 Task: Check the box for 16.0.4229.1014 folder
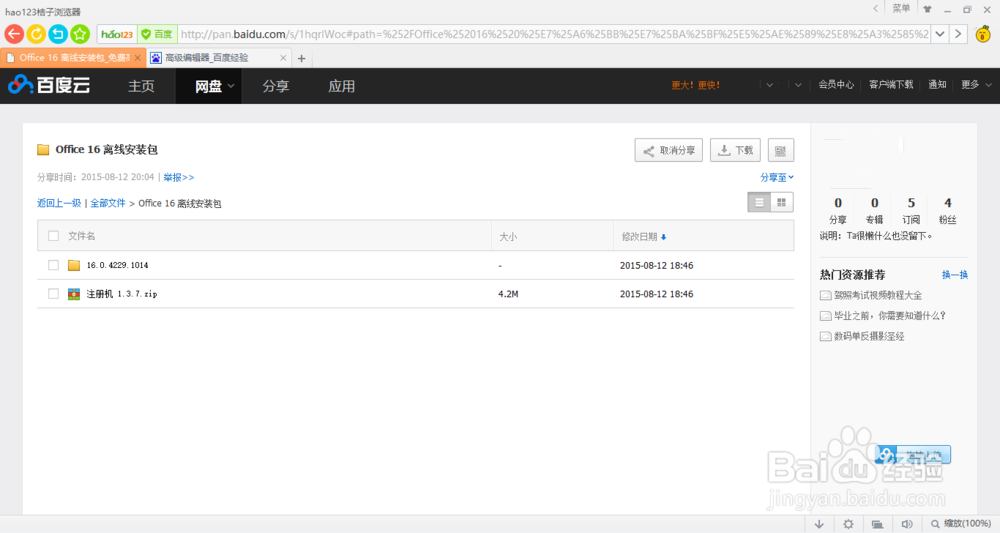click(x=54, y=265)
